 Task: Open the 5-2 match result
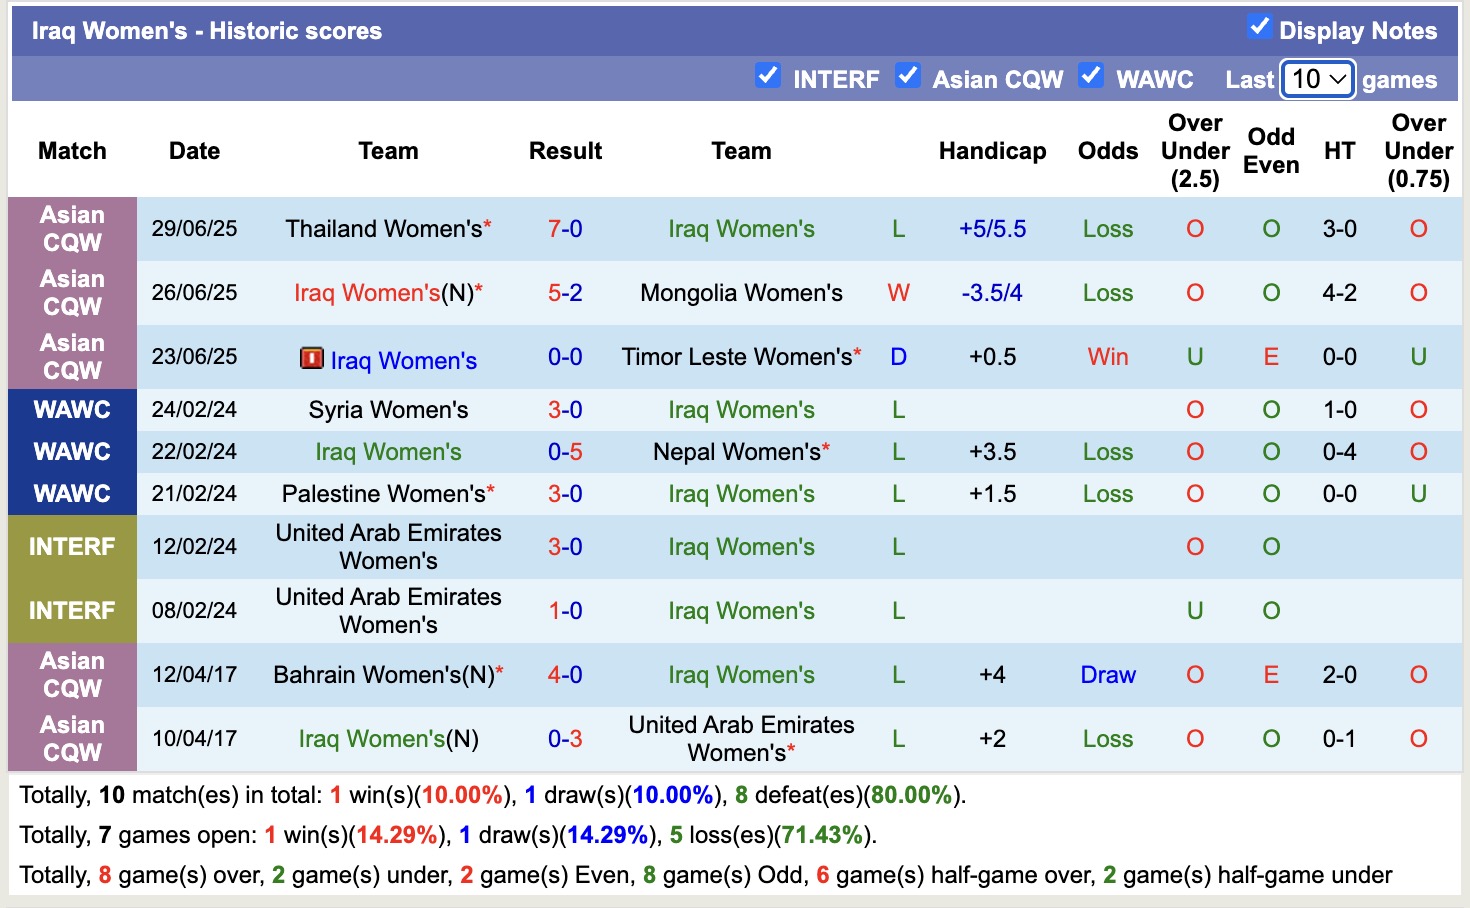click(565, 293)
